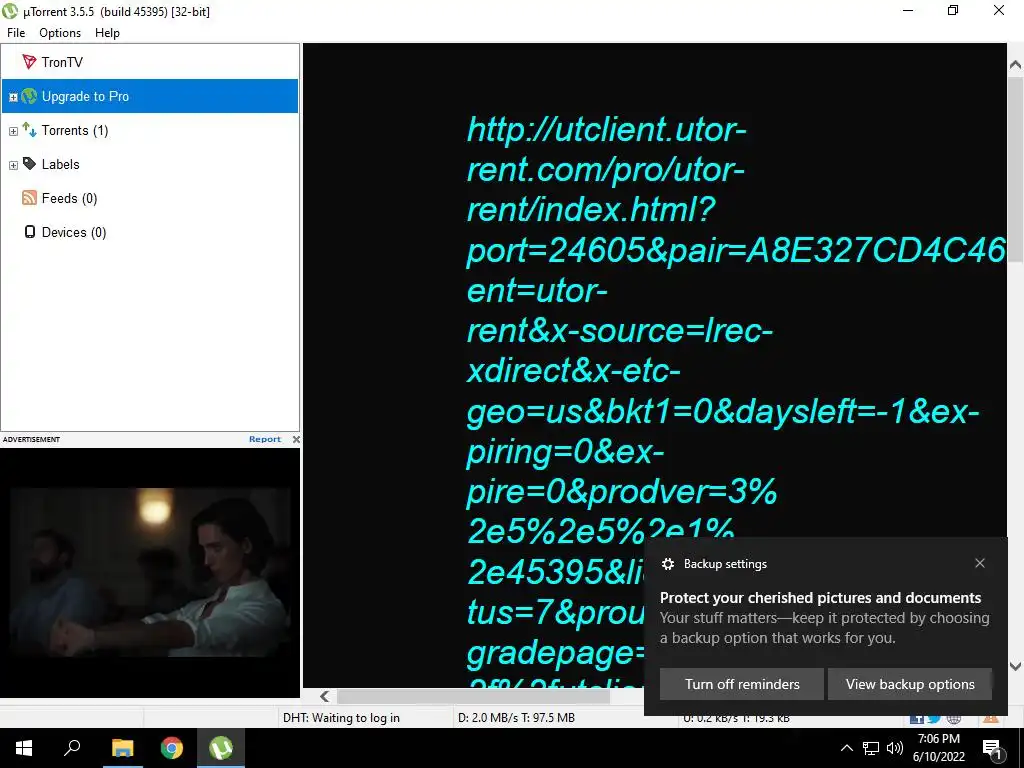
Task: Click the vertical scrollbar up arrow
Action: coord(1015,65)
